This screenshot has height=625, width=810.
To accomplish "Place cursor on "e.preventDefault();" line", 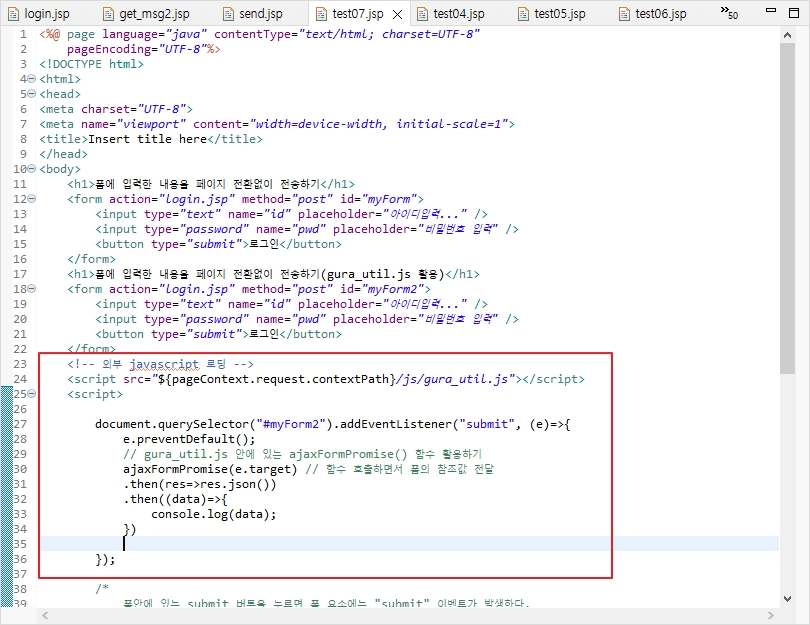I will point(189,439).
